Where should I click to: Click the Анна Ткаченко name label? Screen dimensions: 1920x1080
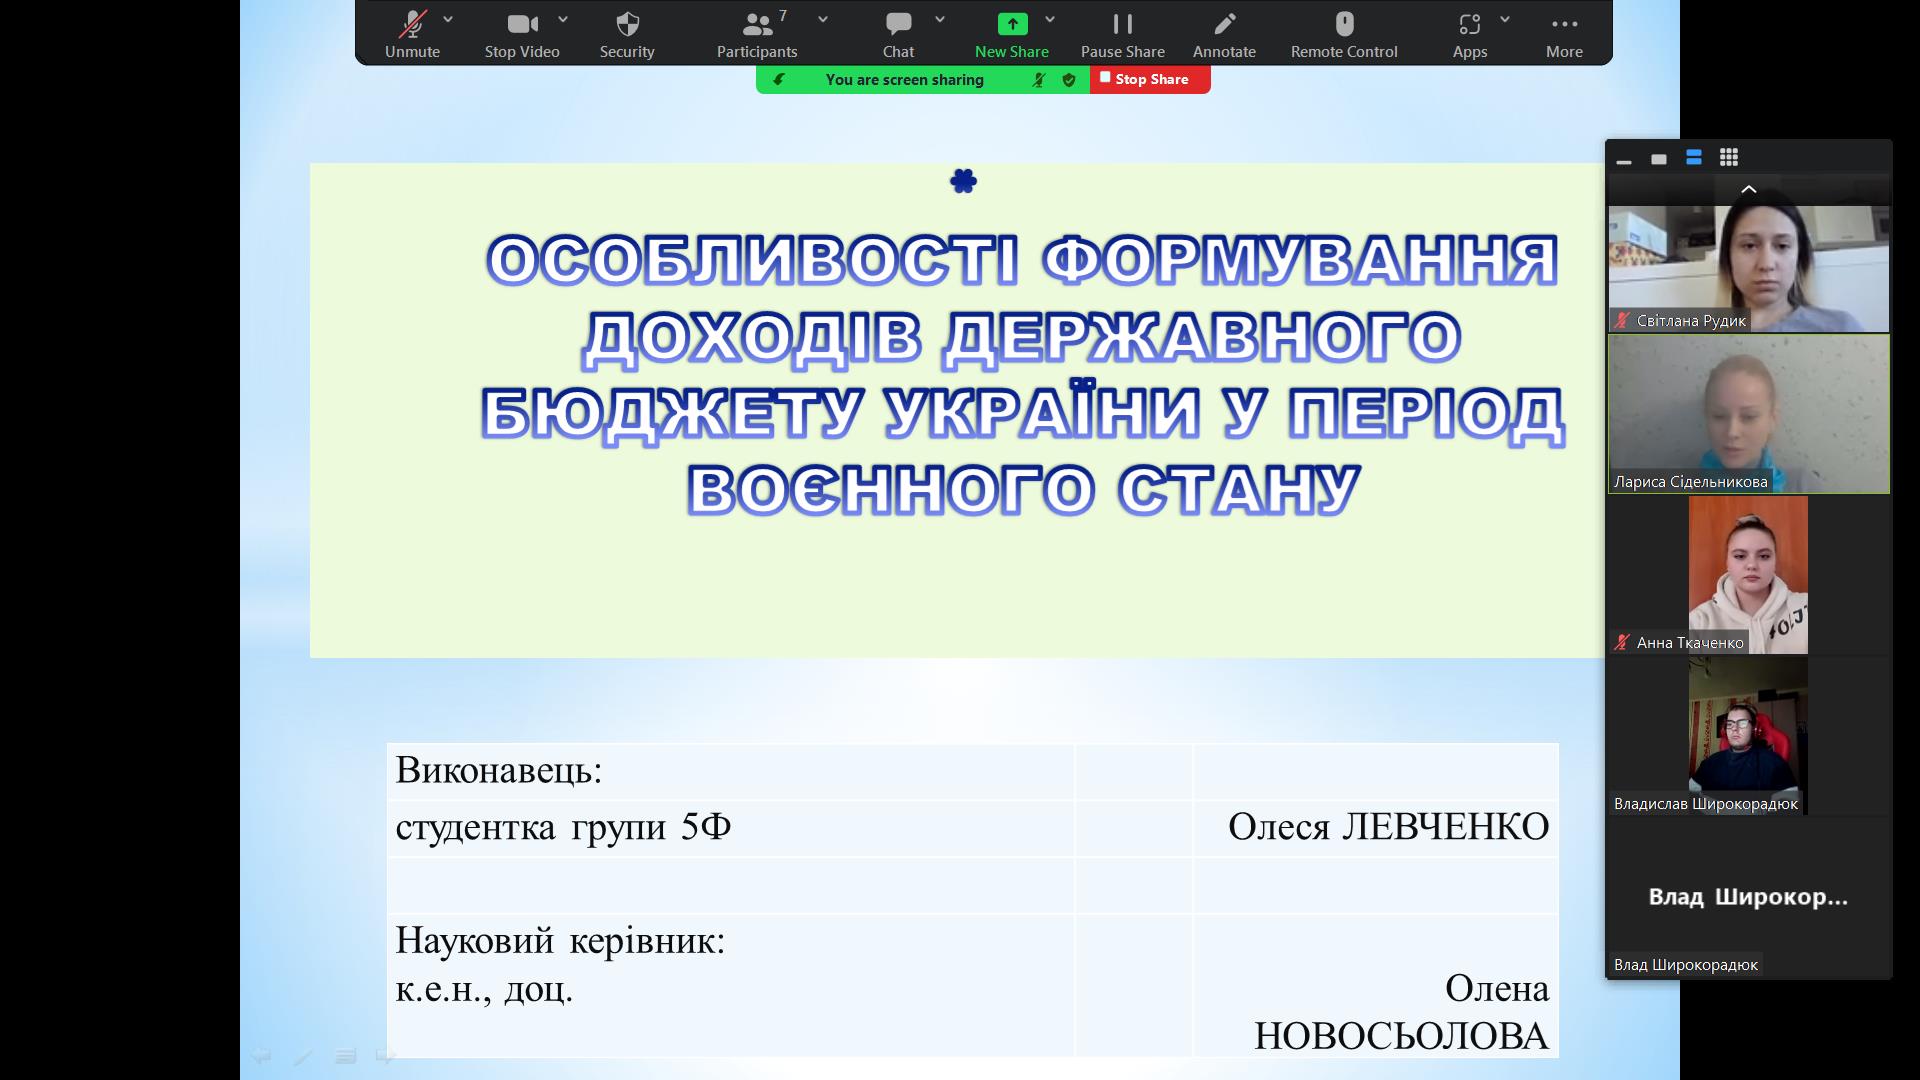tap(1689, 643)
